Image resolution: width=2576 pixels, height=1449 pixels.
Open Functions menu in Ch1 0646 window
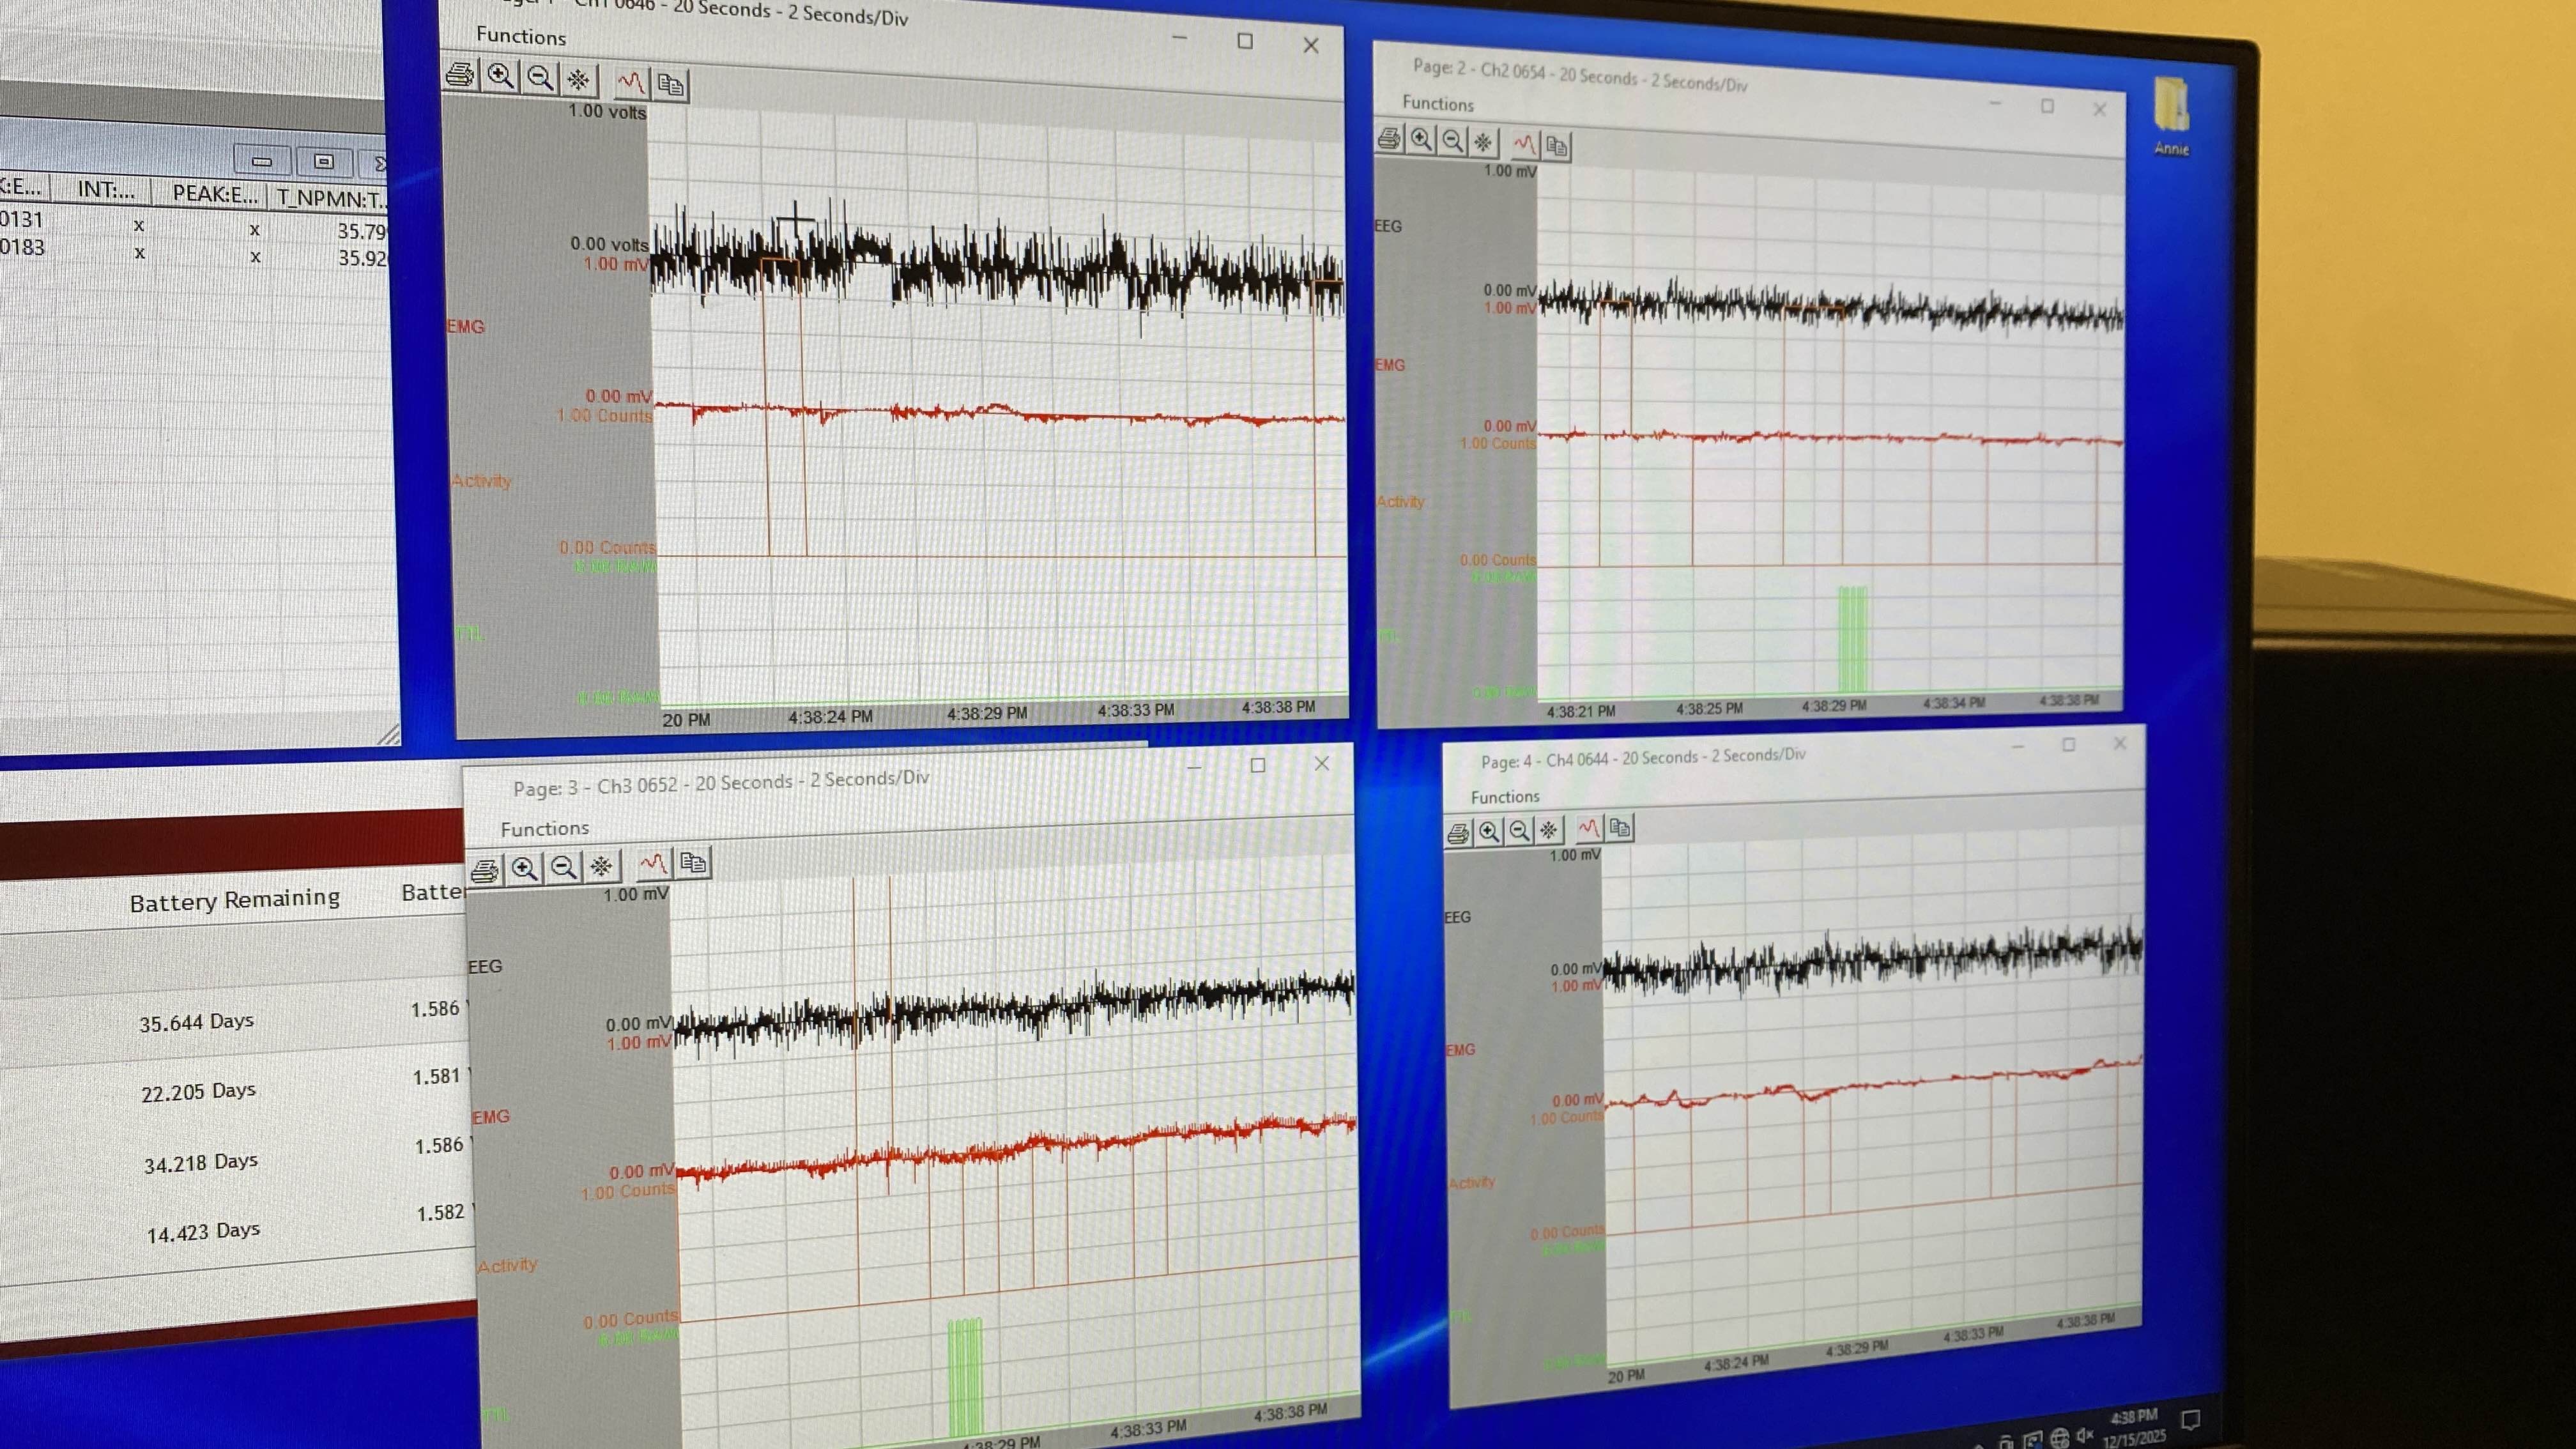521,37
